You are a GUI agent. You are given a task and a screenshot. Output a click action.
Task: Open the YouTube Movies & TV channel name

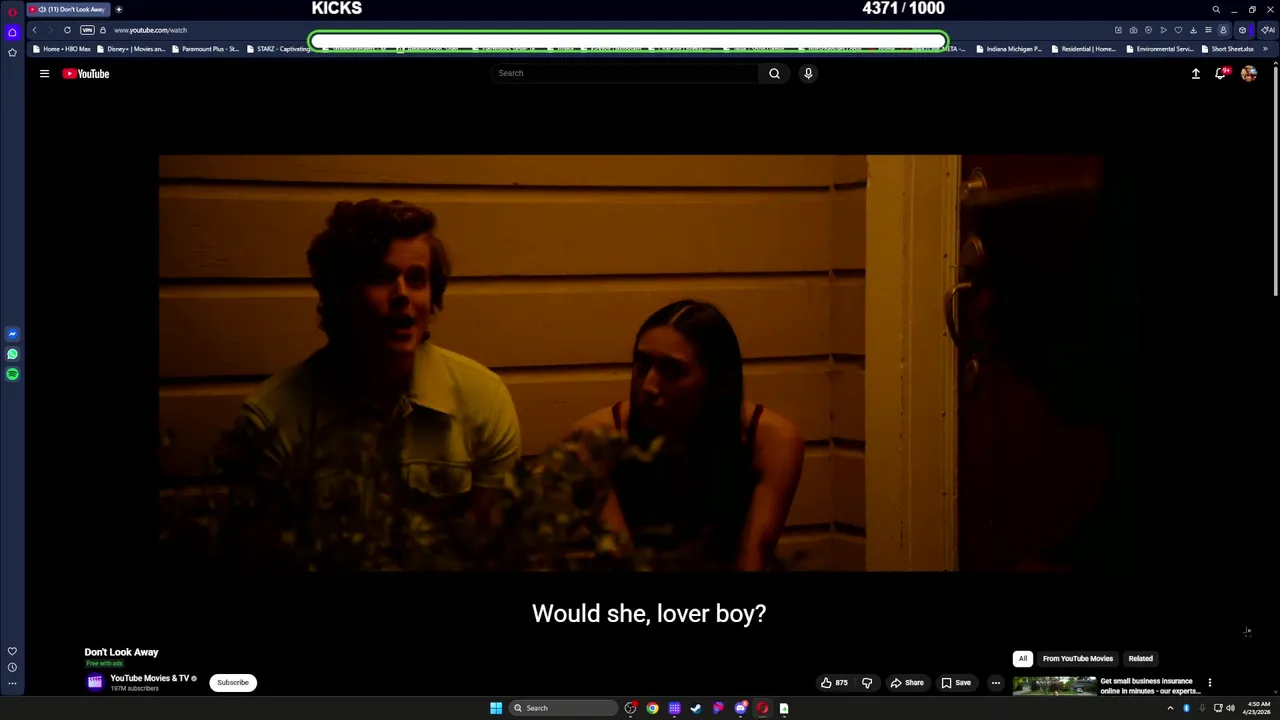pyautogui.click(x=149, y=678)
